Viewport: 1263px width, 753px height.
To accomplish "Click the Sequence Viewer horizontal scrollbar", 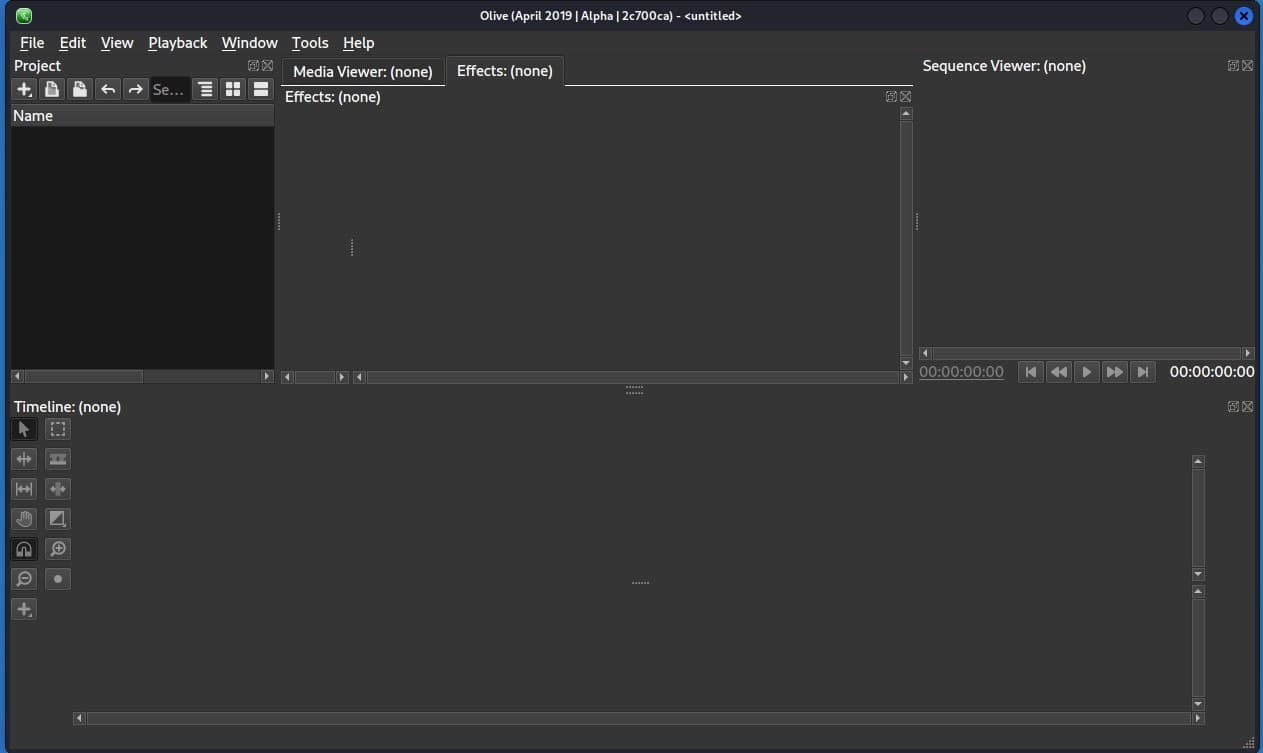I will [1086, 353].
